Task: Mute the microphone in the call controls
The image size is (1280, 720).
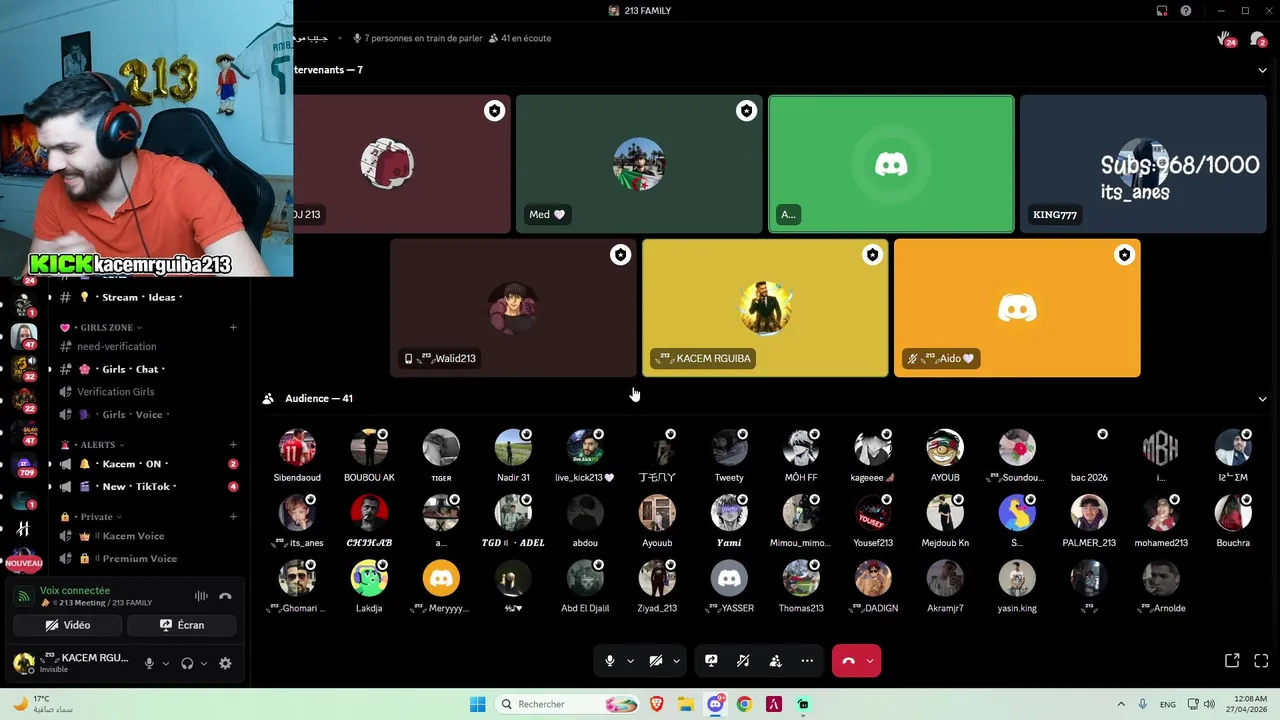Action: (x=610, y=661)
